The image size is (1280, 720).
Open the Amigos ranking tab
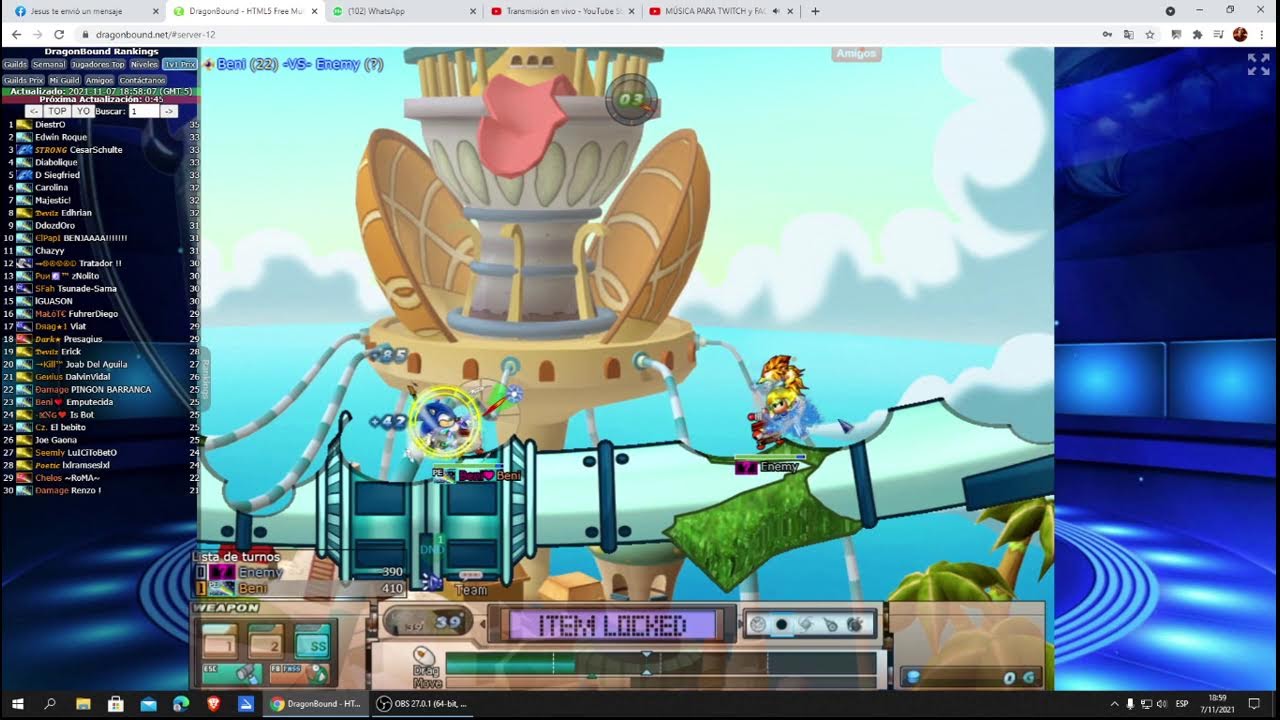[99, 80]
